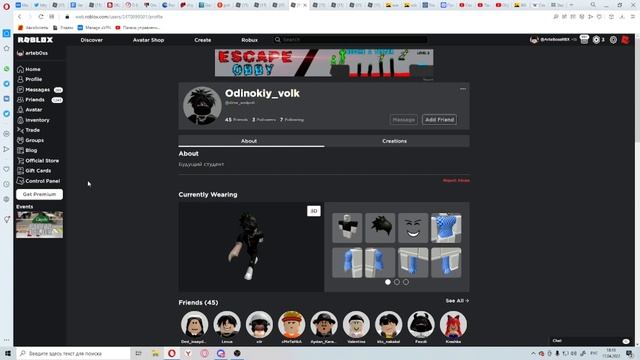Click the Escape Obby banner ad
This screenshot has width=640, height=360.
tap(324, 63)
